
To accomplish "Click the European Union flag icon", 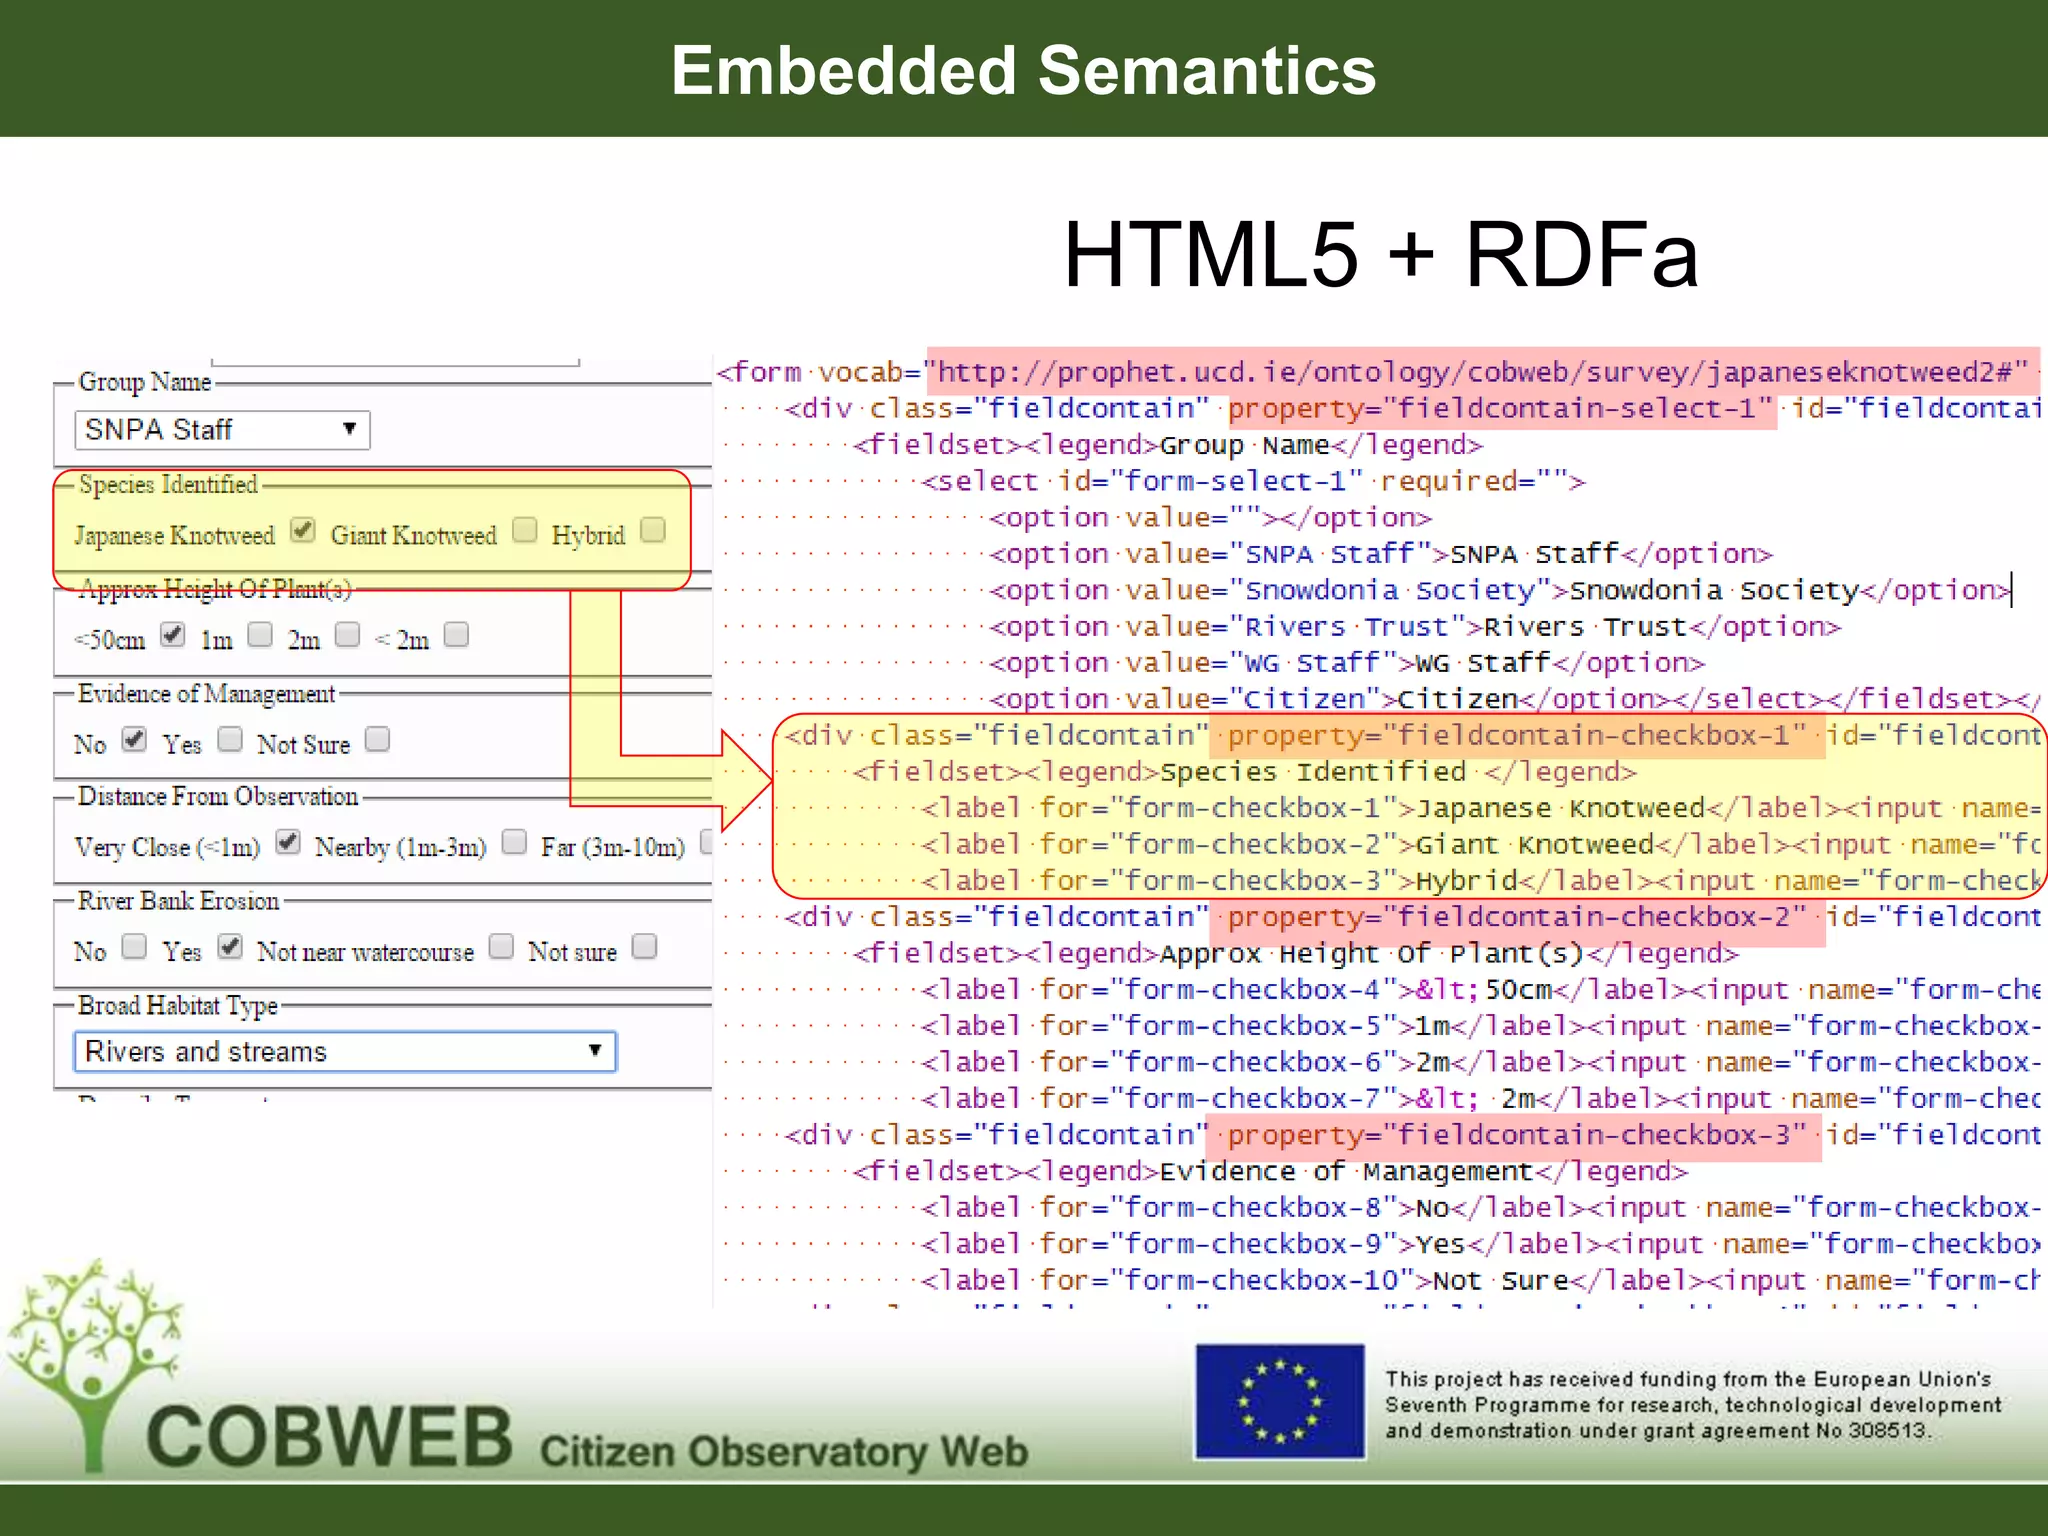I will (1279, 1400).
